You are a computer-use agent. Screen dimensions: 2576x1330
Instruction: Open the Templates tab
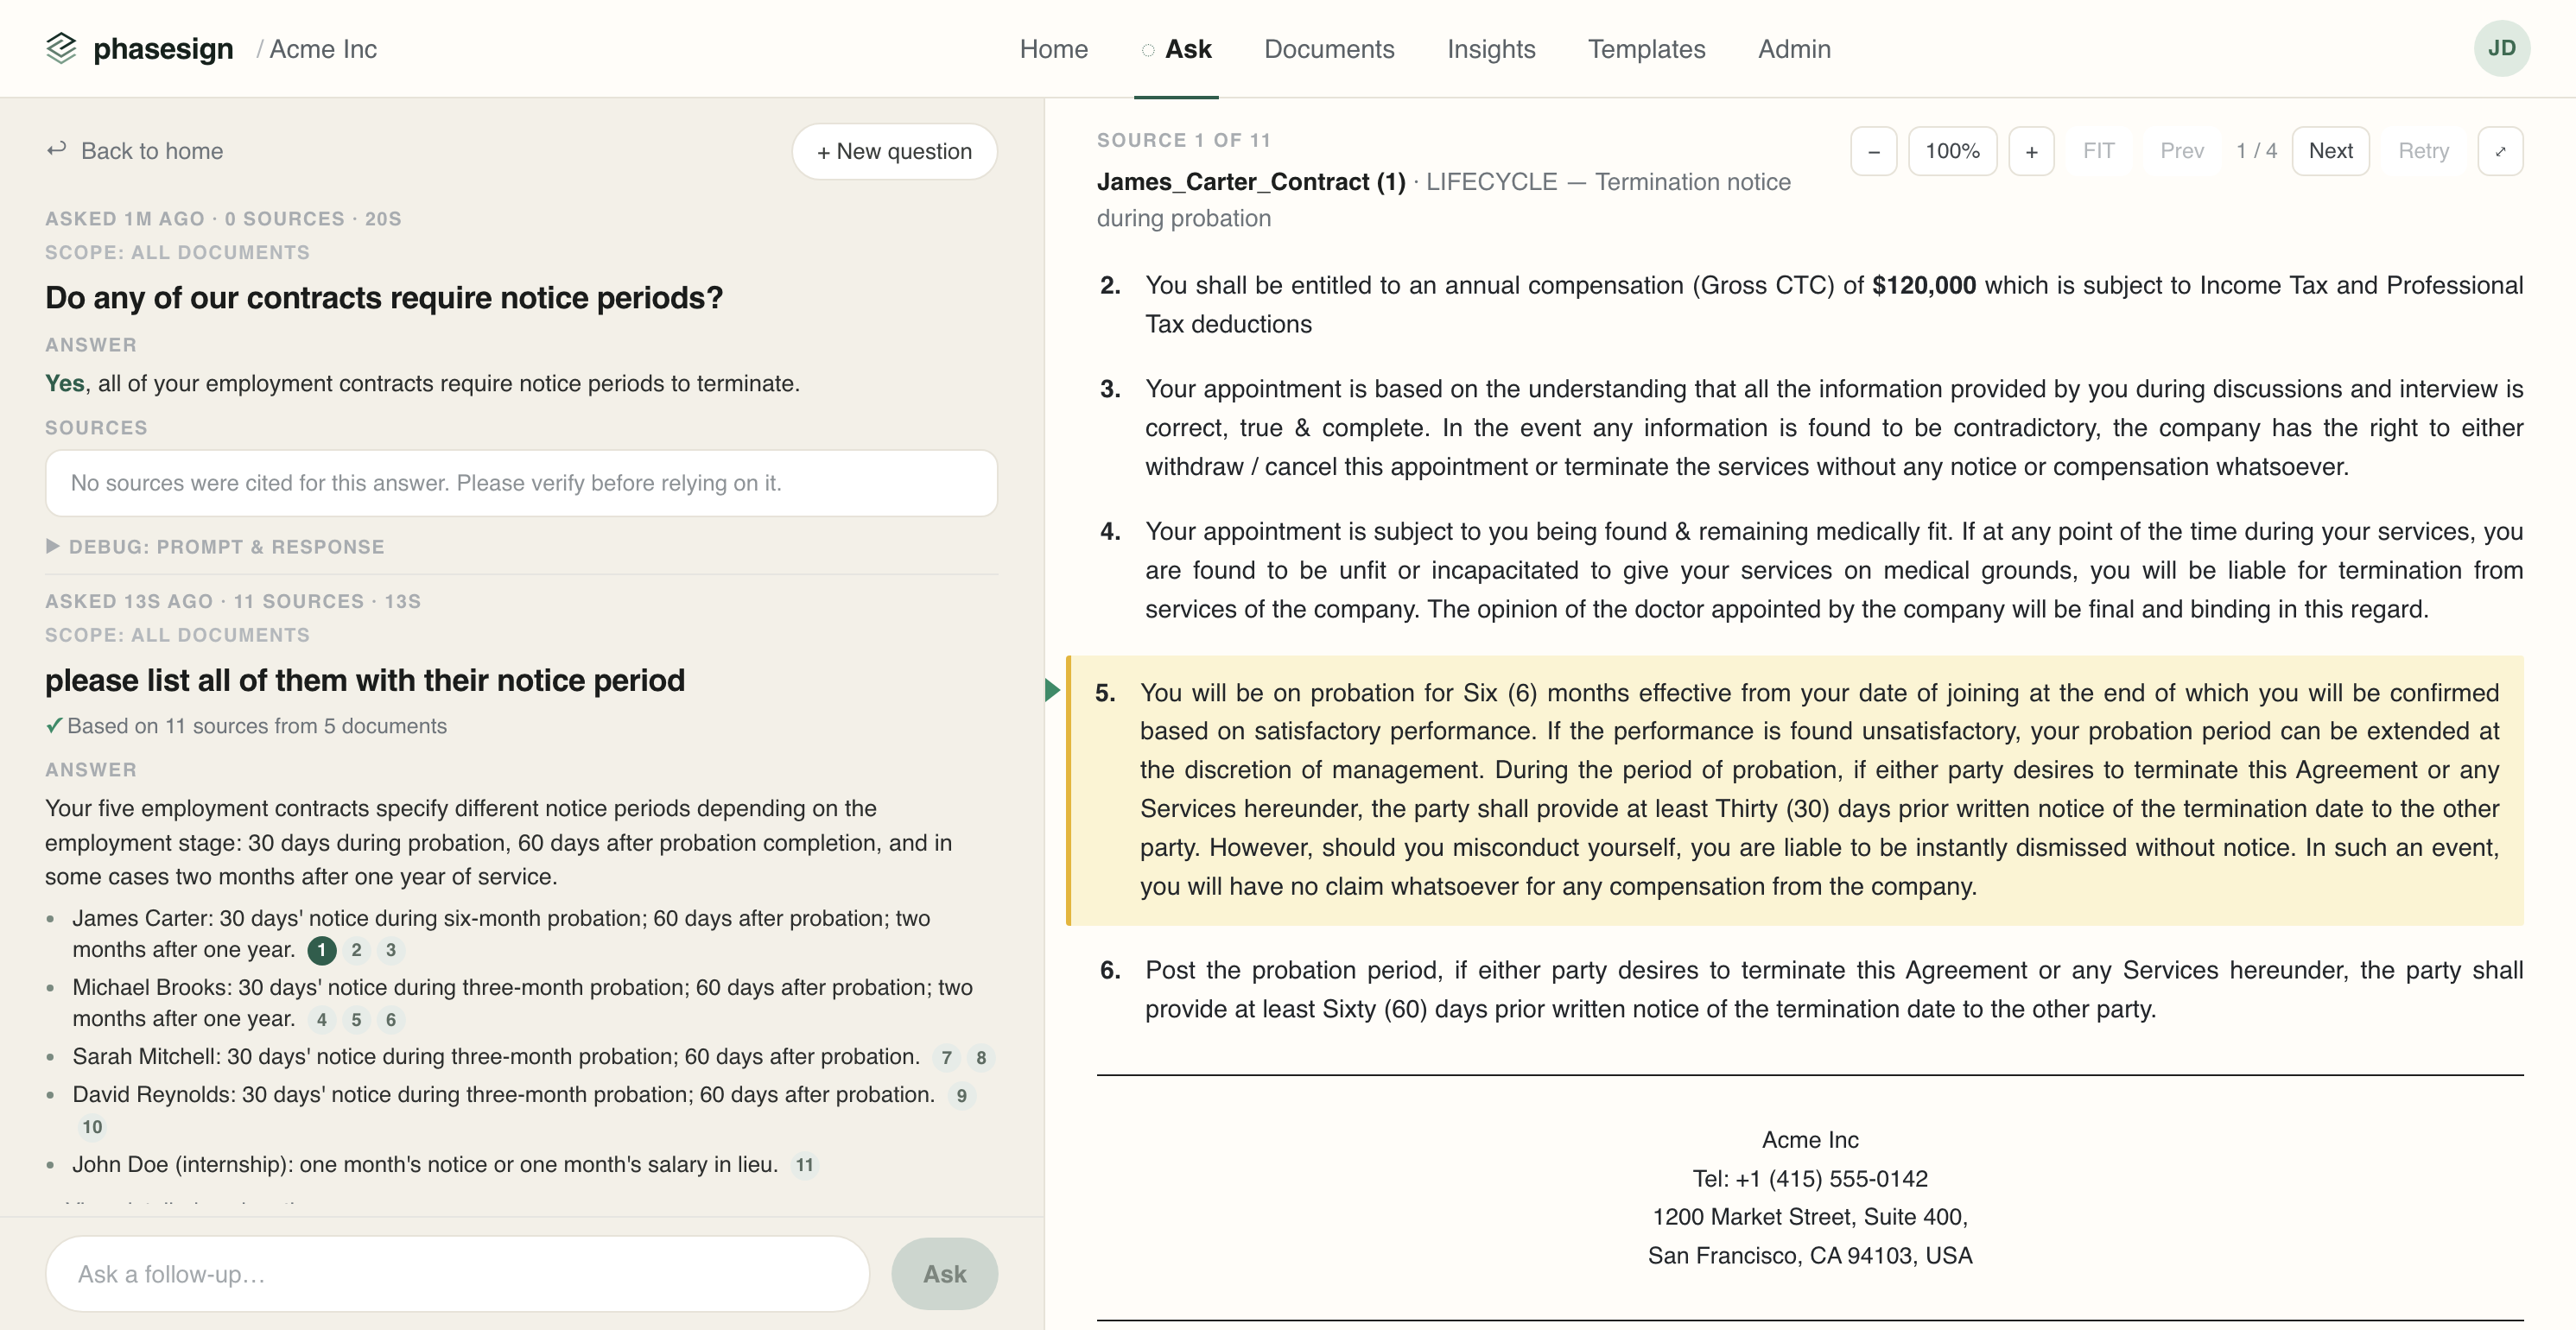coord(1646,49)
